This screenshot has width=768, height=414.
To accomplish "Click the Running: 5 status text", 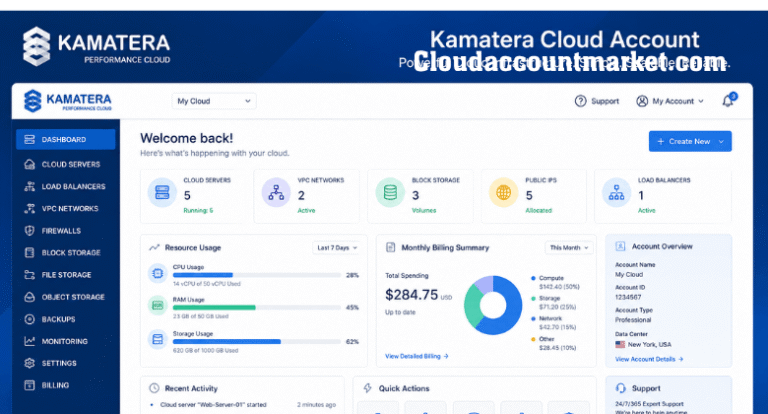I will click(198, 211).
